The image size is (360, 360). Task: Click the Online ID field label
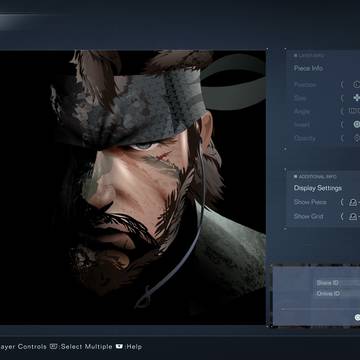pos(328,293)
